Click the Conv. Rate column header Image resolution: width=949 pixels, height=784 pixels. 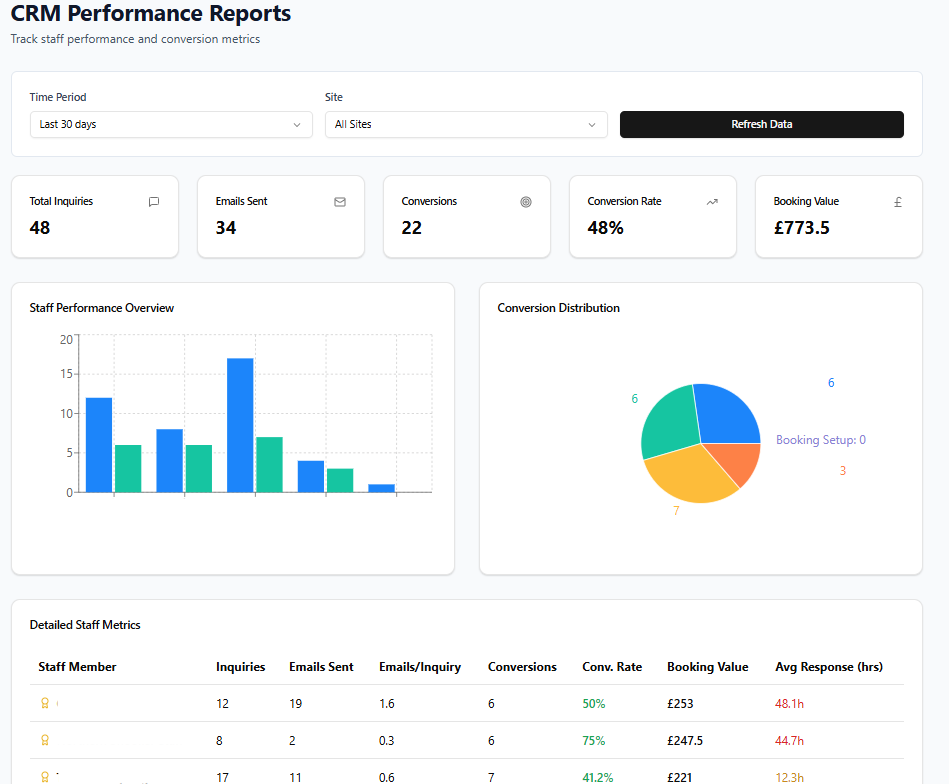[612, 667]
